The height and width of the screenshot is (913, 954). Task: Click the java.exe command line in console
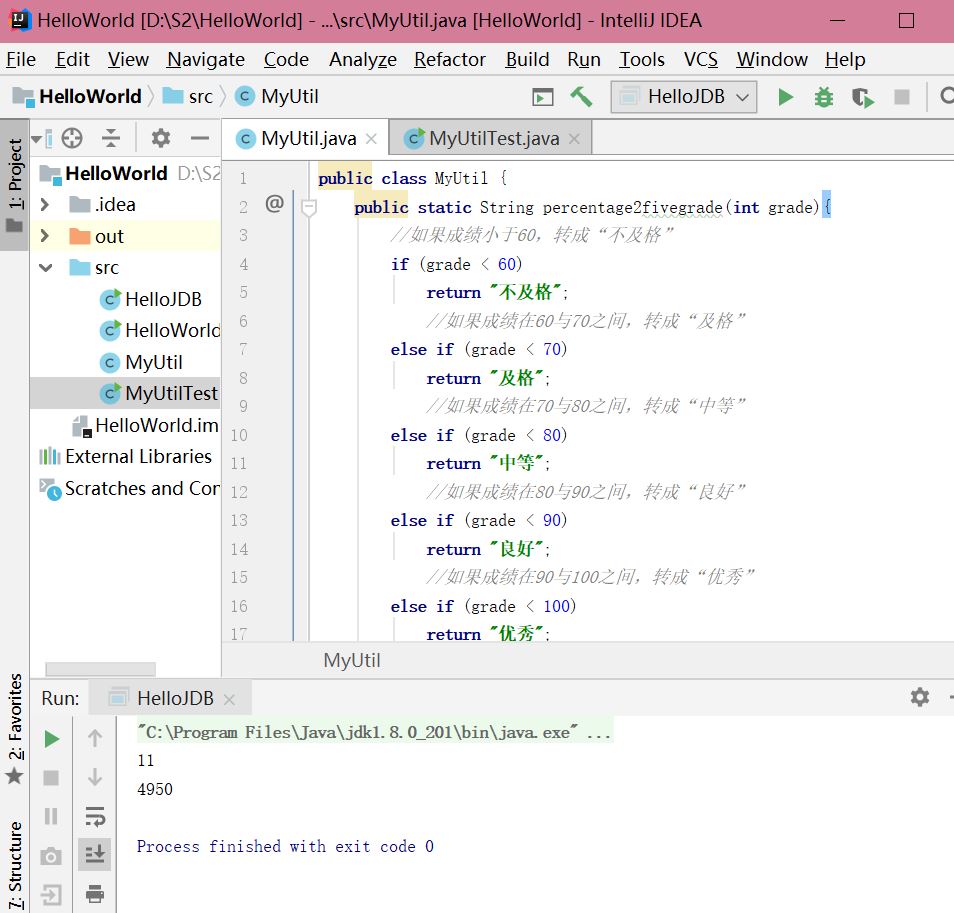click(374, 732)
